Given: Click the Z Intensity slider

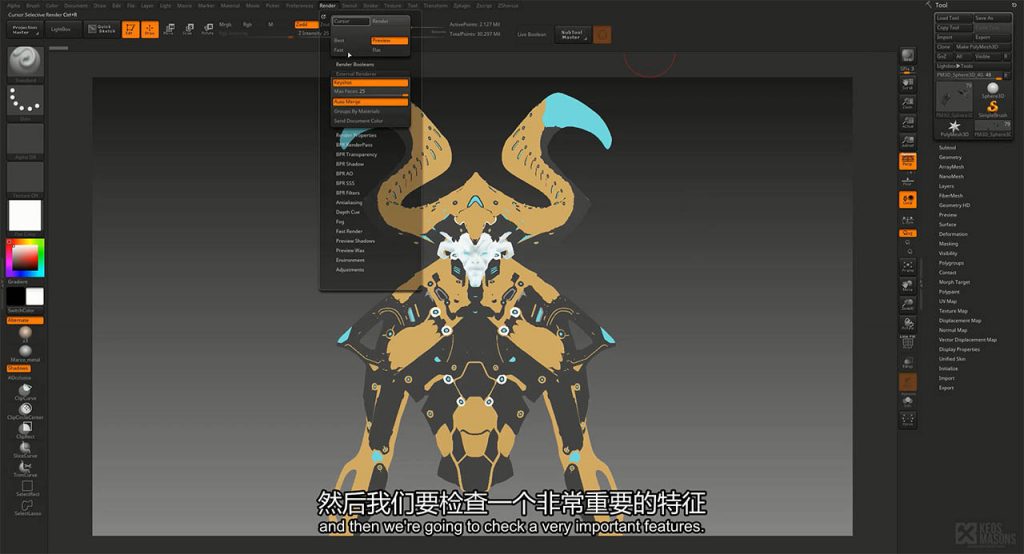Looking at the screenshot, I should 313,33.
